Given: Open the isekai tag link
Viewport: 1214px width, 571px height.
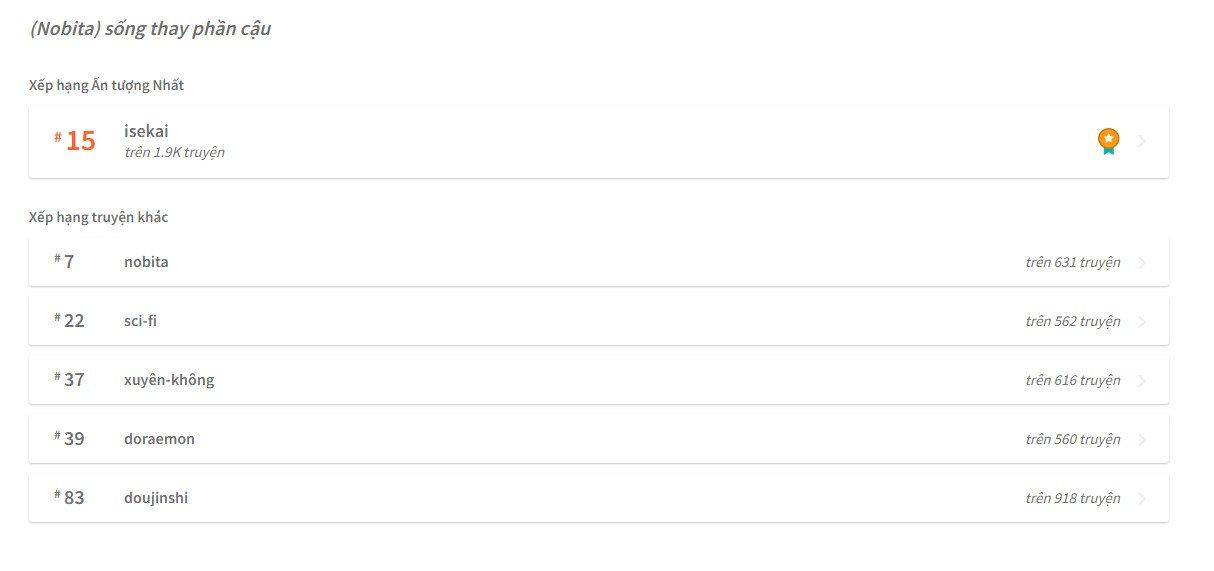Looking at the screenshot, I should tap(146, 131).
